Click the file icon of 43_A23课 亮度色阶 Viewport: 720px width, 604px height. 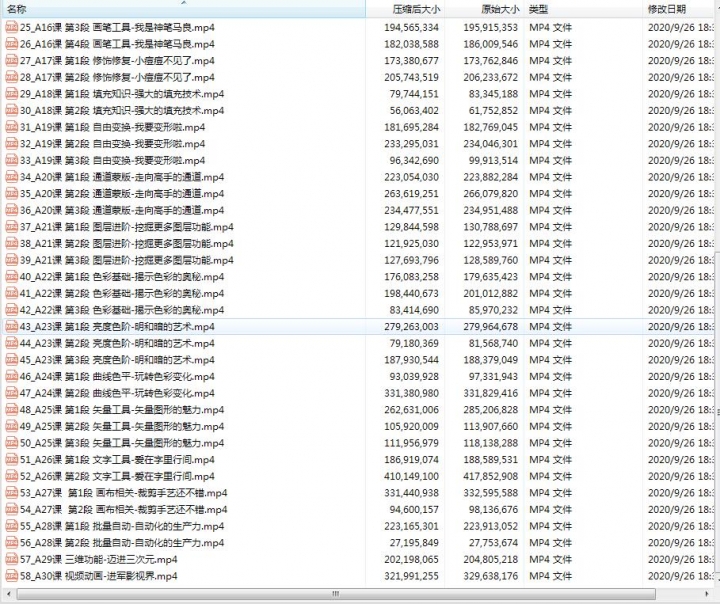[12, 327]
